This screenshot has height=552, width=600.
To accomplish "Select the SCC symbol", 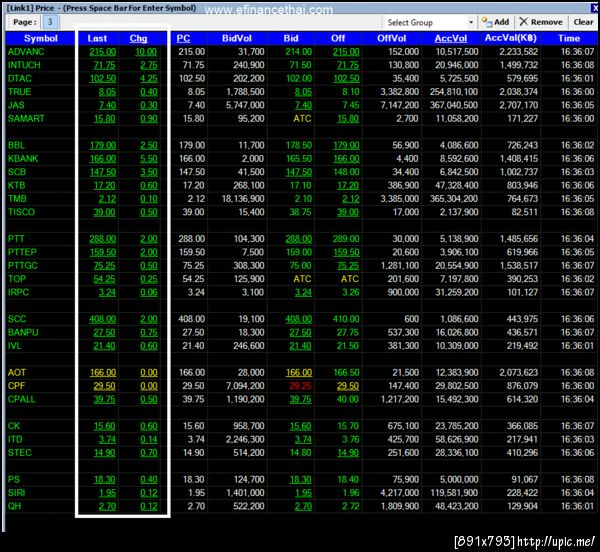I will tap(17, 319).
